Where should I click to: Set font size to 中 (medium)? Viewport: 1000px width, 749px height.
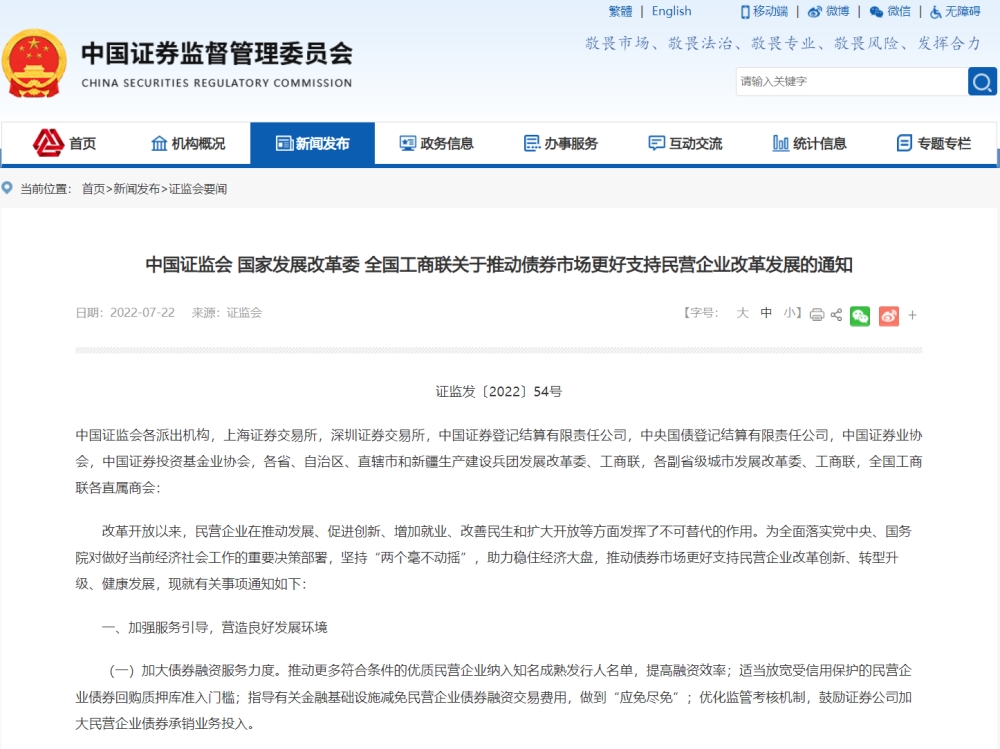tap(766, 313)
